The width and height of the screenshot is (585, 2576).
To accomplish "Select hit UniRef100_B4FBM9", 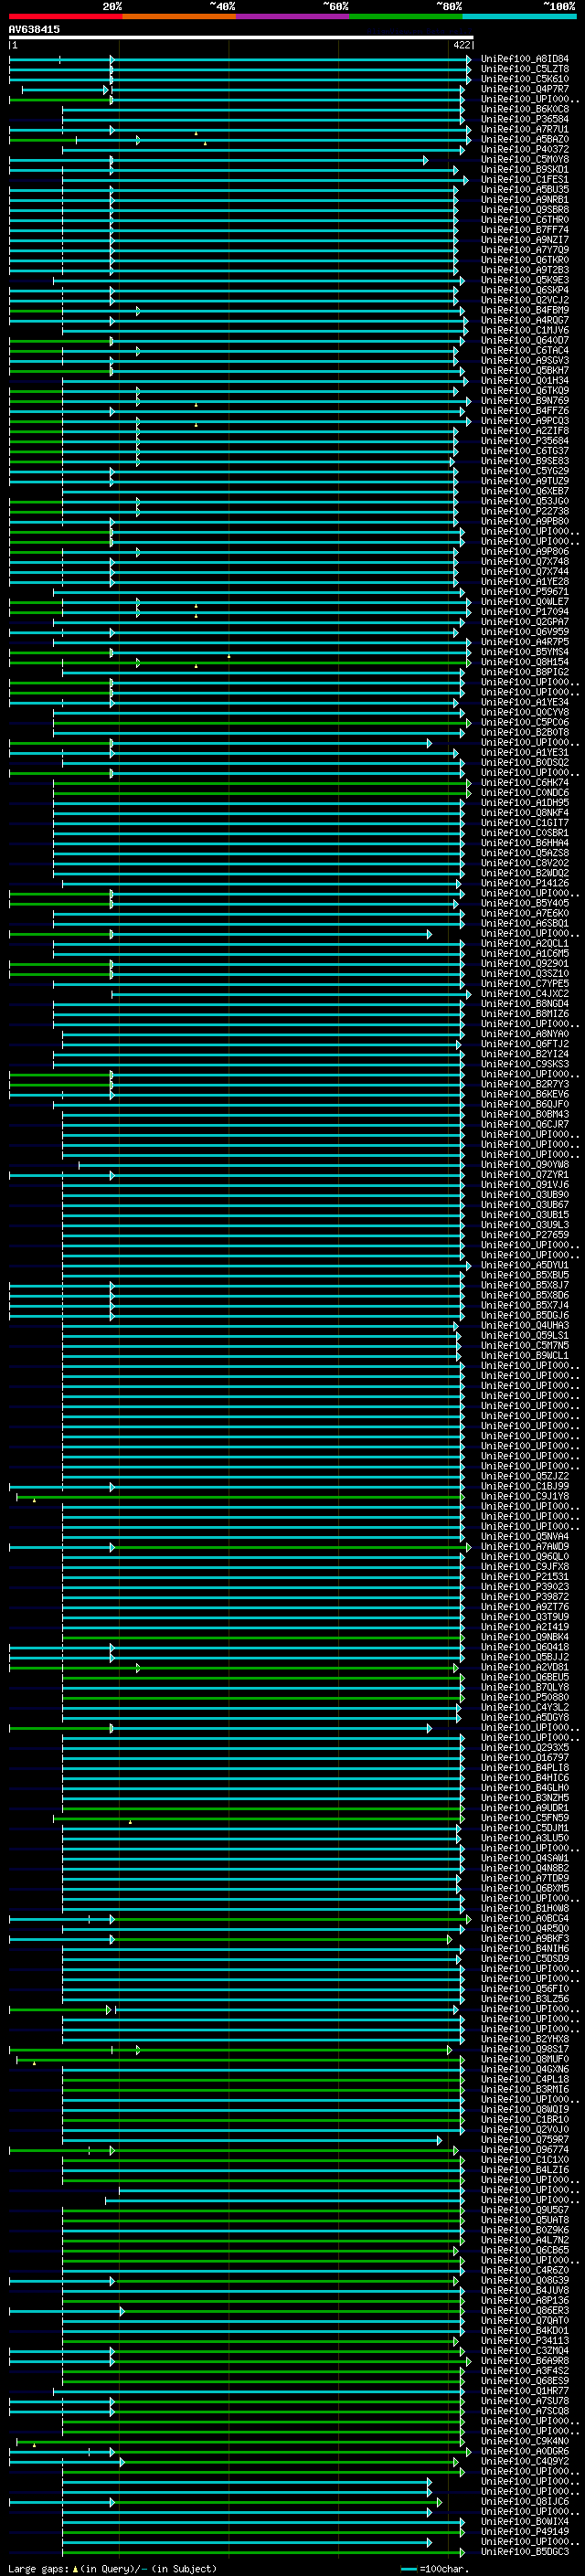I will point(524,310).
